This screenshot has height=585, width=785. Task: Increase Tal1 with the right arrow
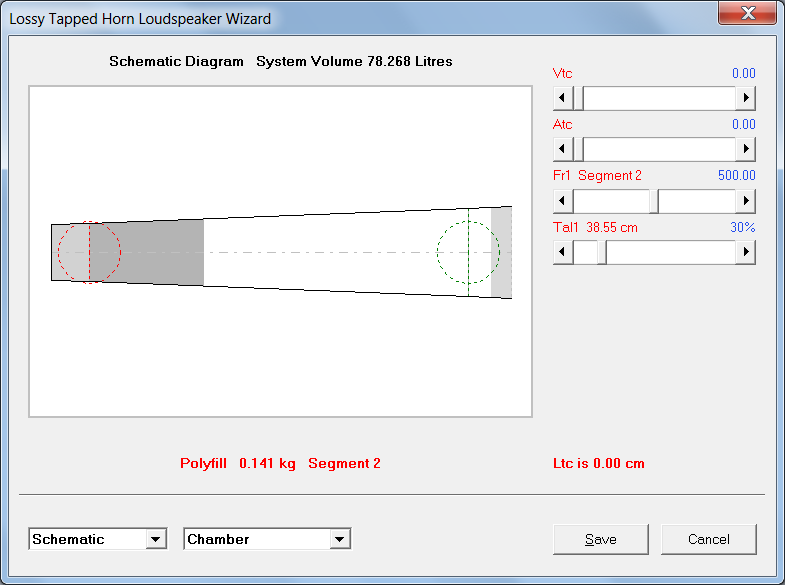pos(745,252)
